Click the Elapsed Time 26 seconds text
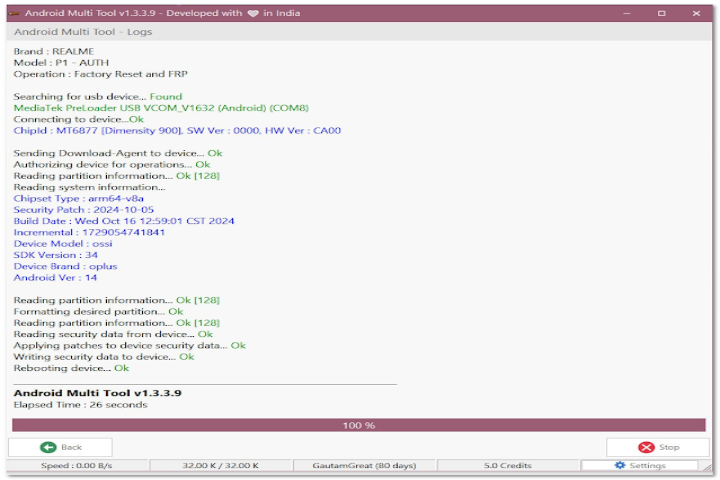720x480 pixels. pos(80,405)
